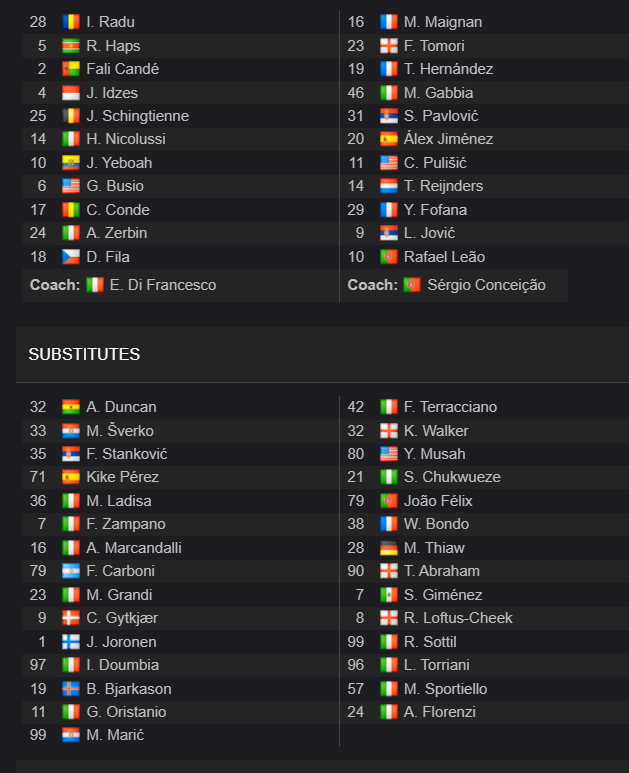Screen dimensions: 629x773
Task: Select coach Sérgio Conceição
Action: (486, 285)
